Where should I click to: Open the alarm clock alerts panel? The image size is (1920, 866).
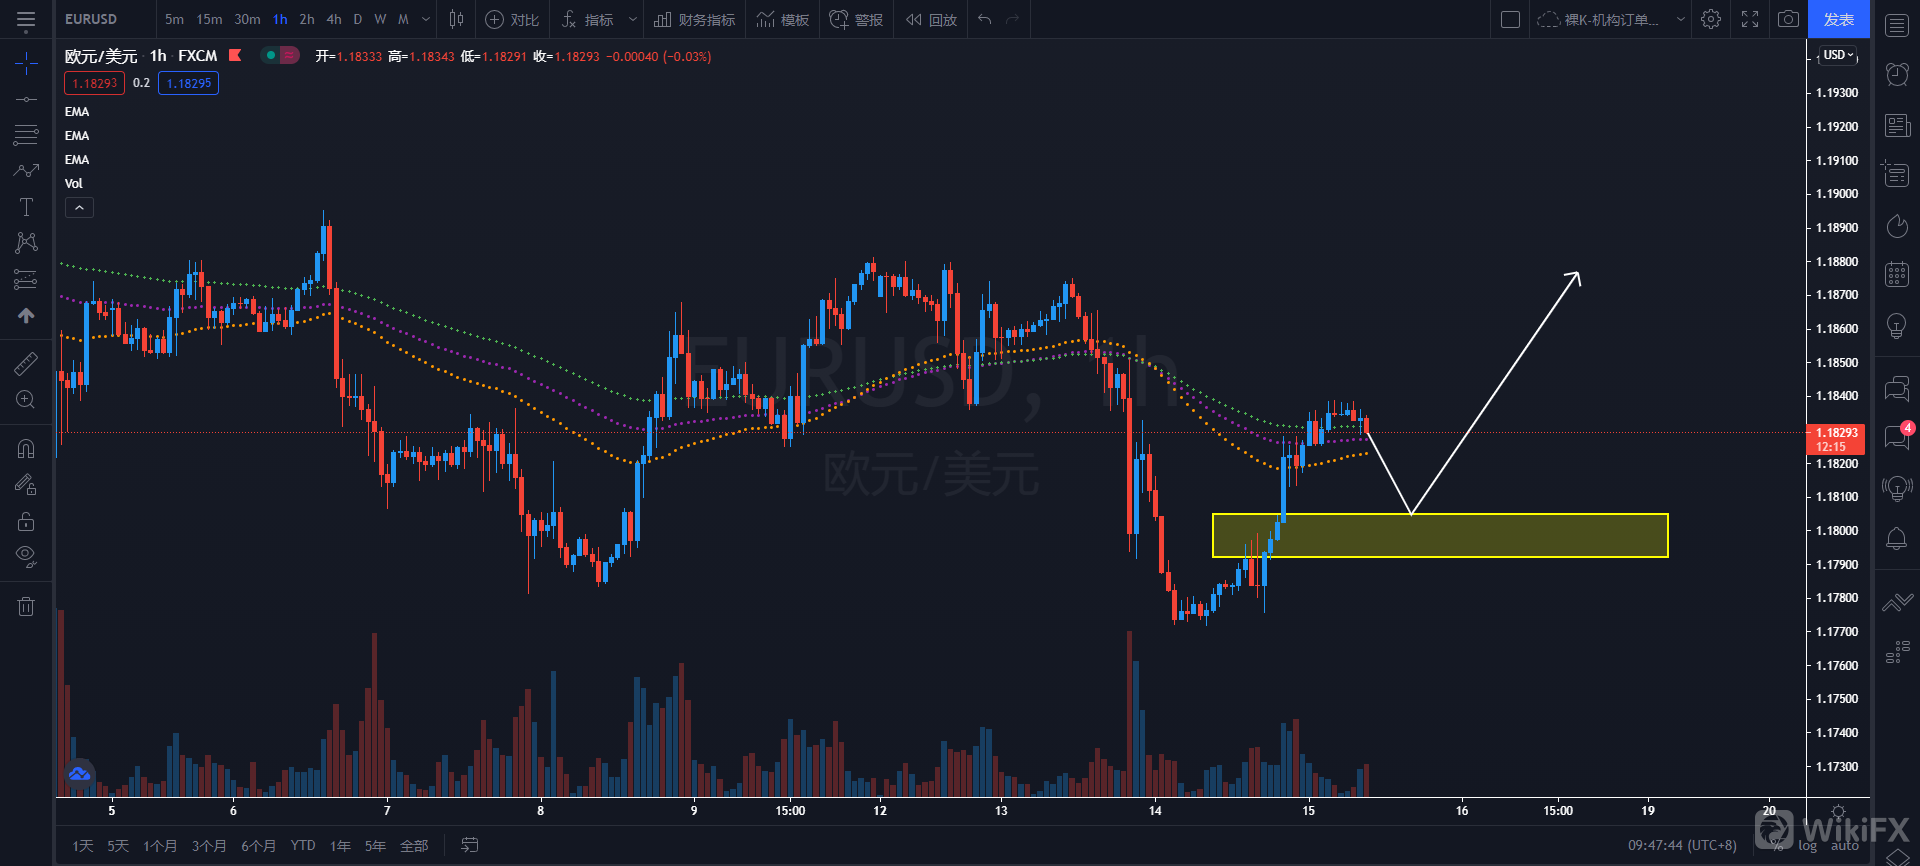(1897, 74)
